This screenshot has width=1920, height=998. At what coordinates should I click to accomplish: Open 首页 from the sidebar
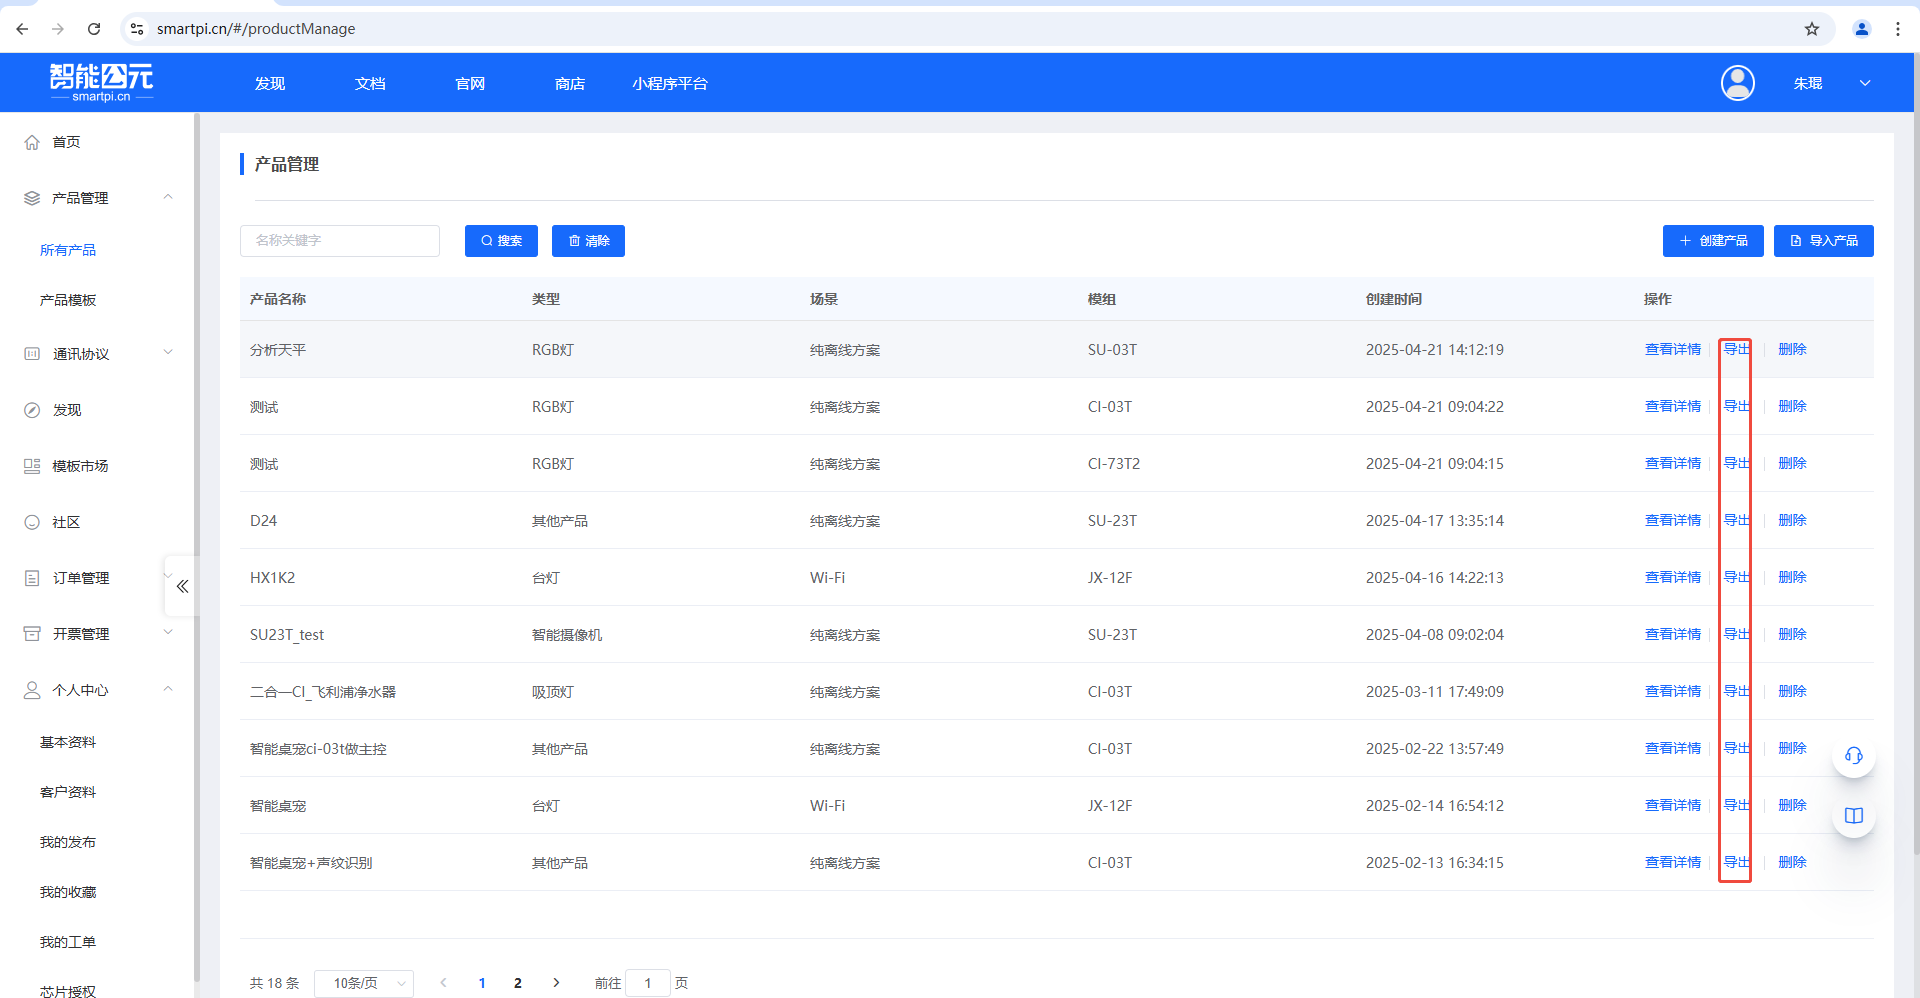pos(67,142)
